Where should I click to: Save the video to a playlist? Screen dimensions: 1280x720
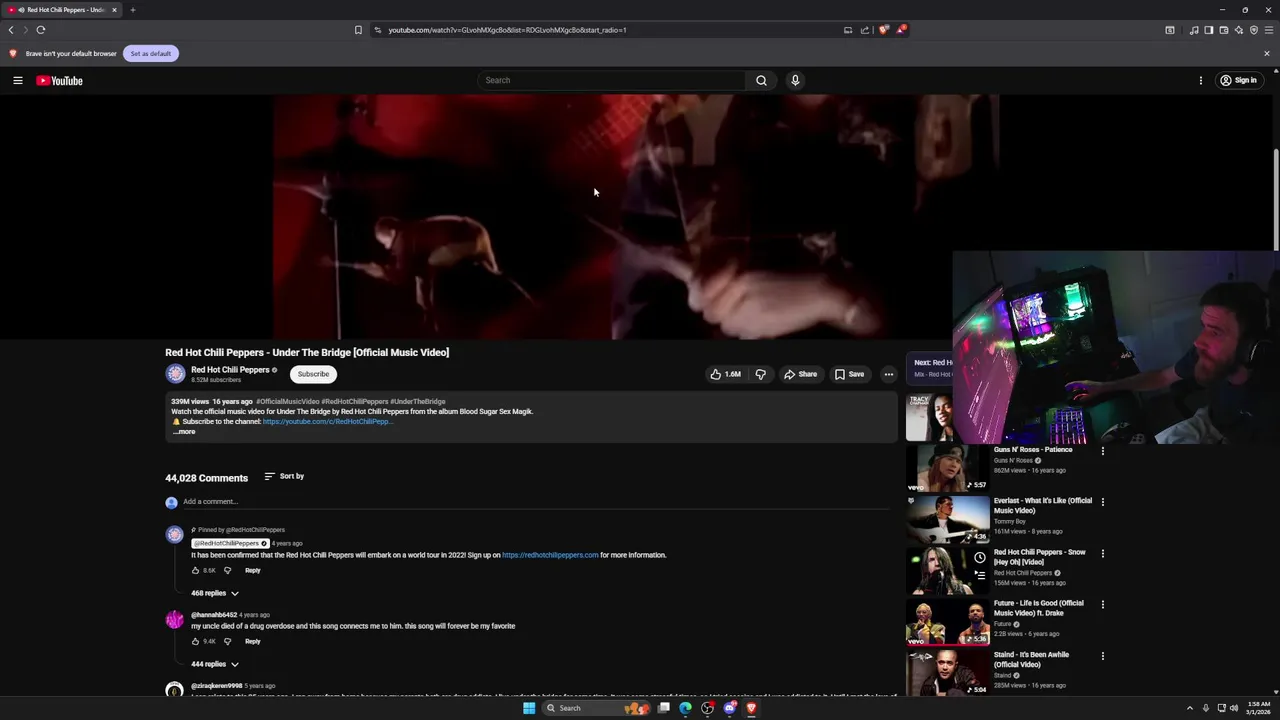pos(849,374)
